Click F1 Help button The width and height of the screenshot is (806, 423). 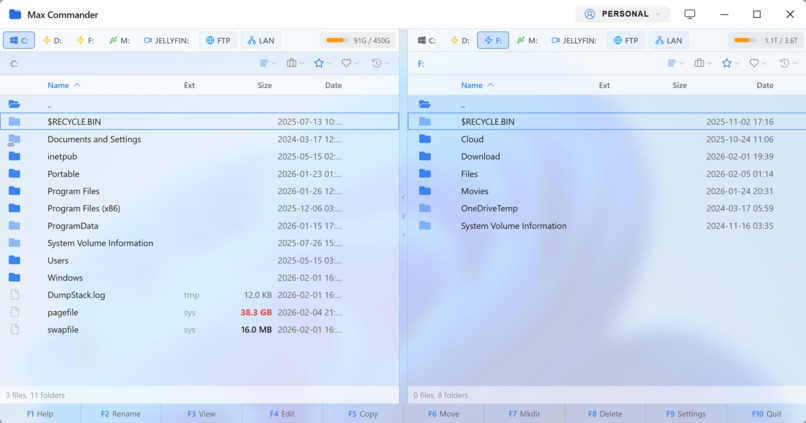tap(40, 414)
